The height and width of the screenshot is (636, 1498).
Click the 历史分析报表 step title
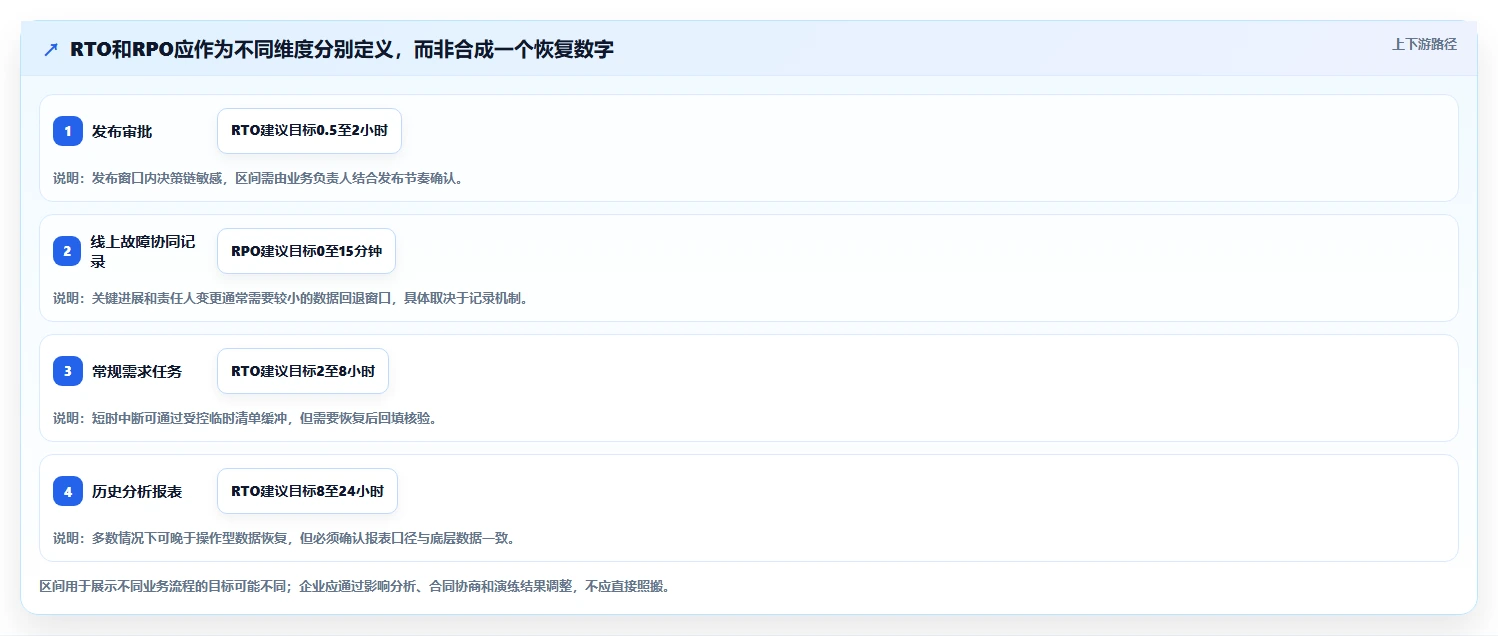pyautogui.click(x=137, y=491)
